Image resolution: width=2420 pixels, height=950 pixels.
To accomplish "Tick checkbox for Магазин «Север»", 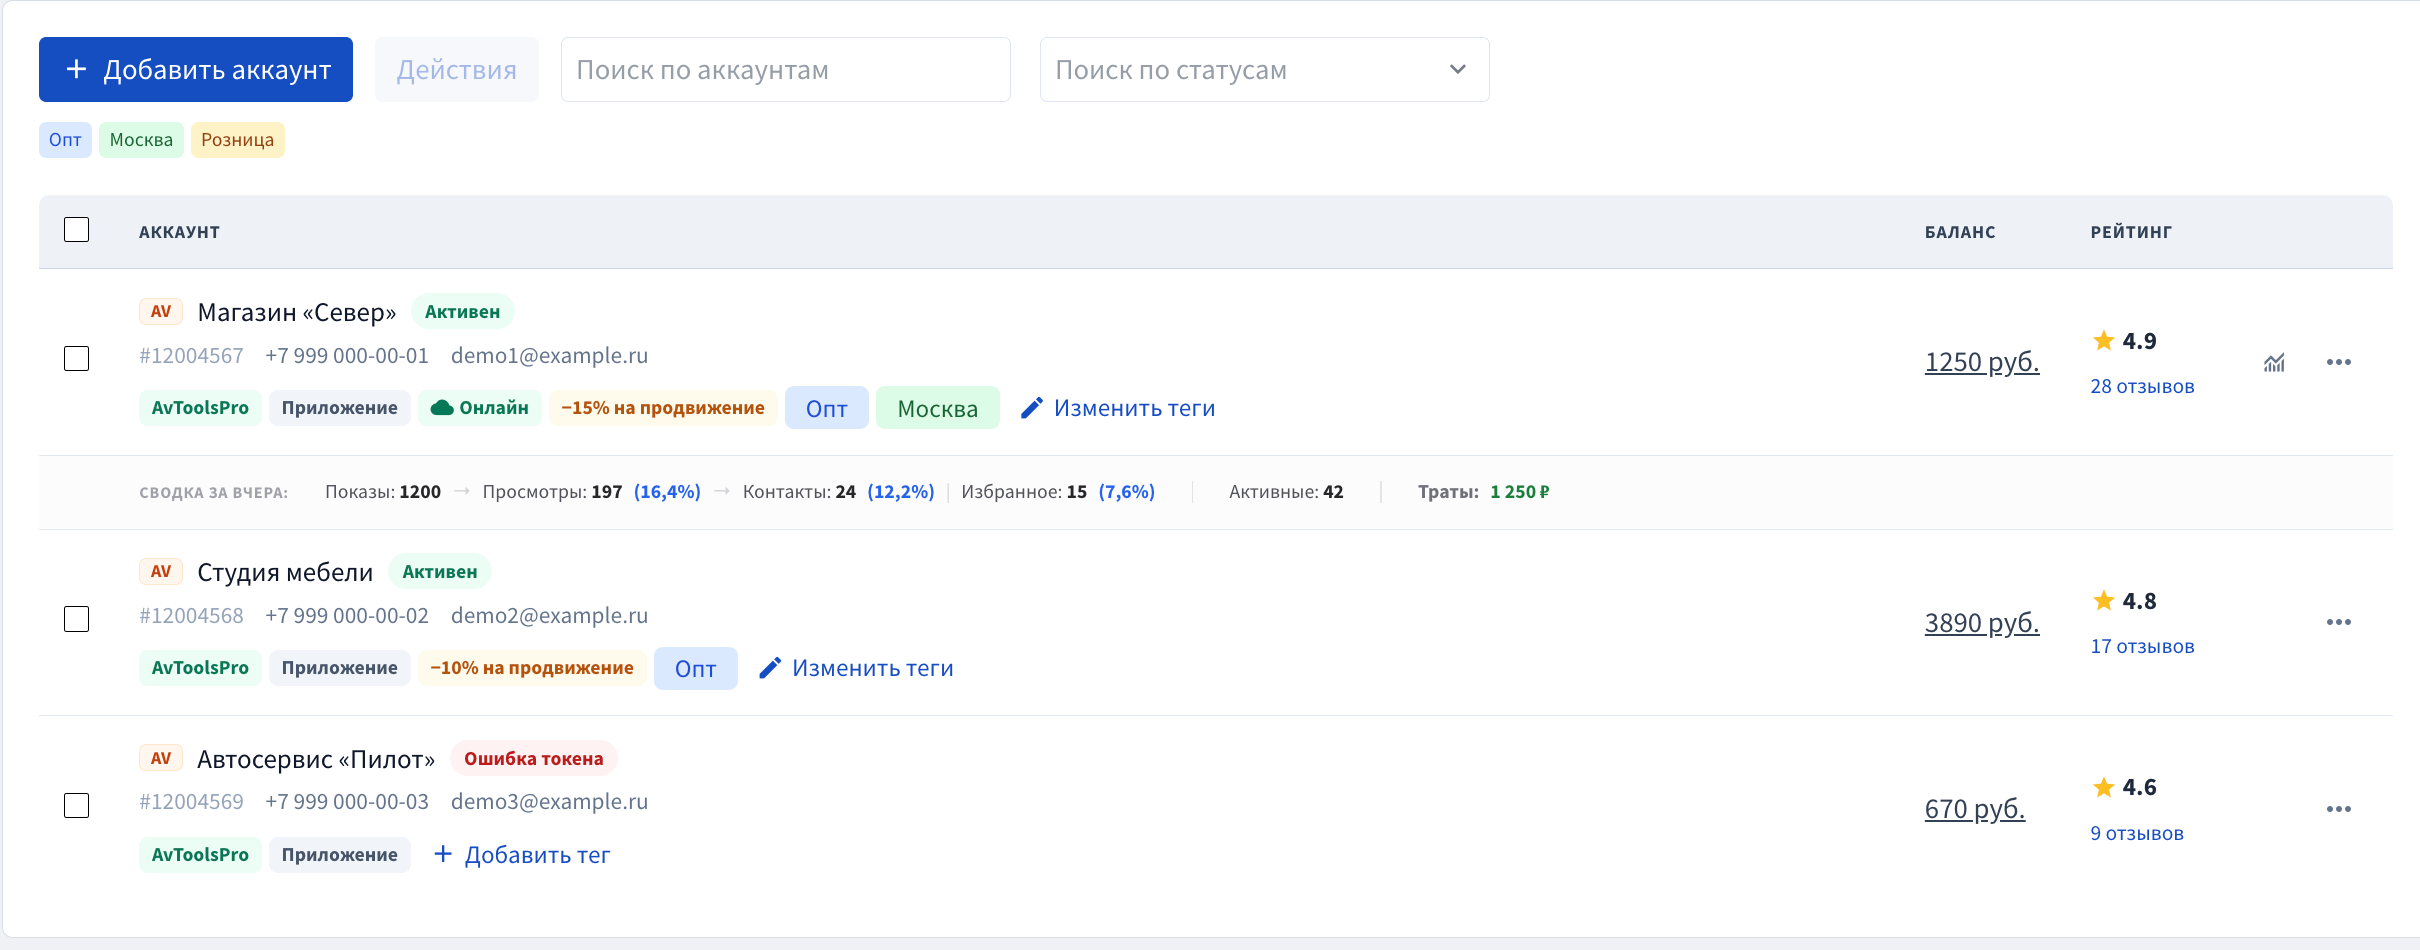I will pyautogui.click(x=77, y=358).
